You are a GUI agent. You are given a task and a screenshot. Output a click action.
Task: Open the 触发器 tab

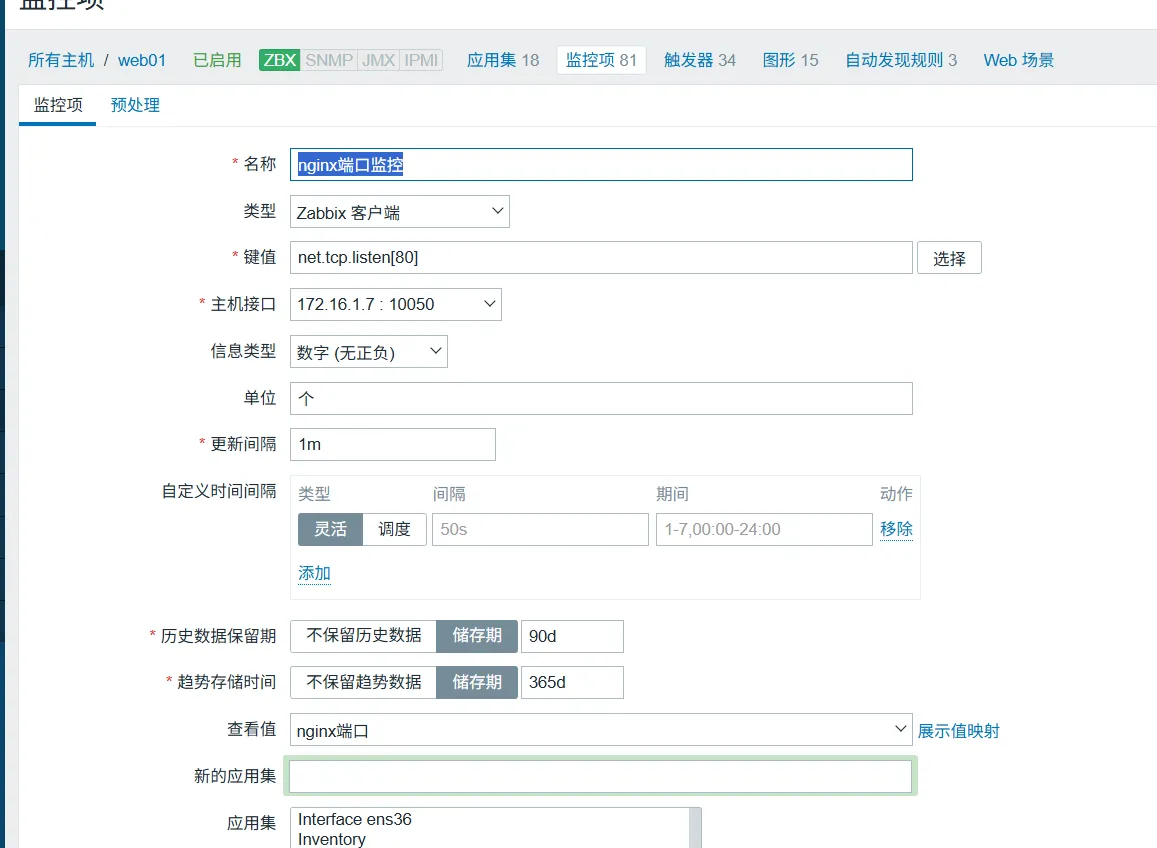[x=699, y=60]
